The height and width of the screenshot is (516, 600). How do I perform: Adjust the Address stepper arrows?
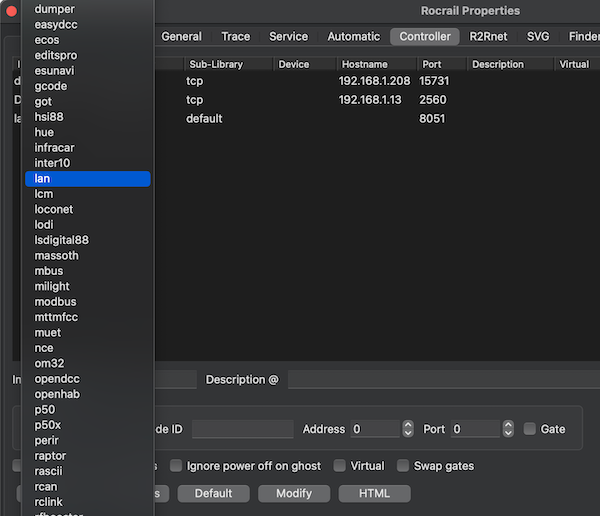[408, 429]
